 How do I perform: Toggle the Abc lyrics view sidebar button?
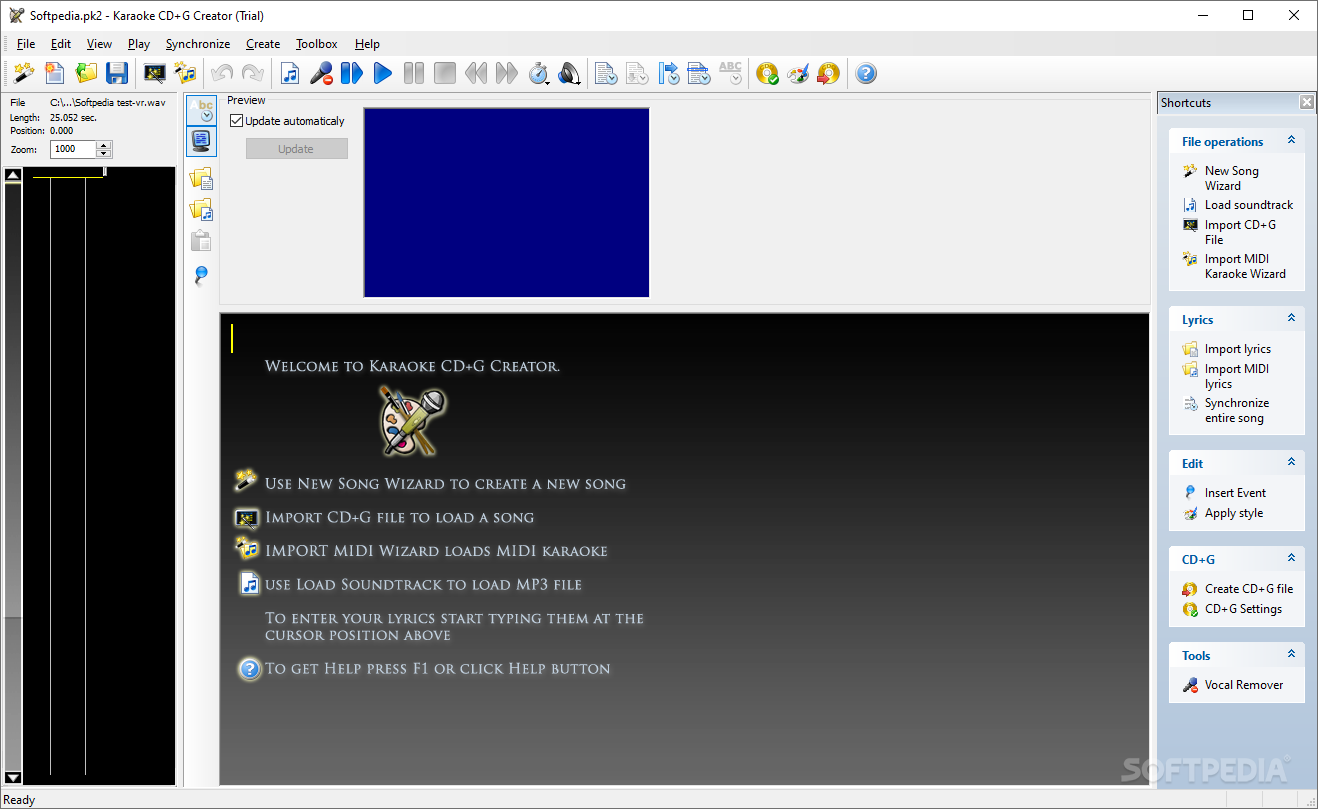coord(202,109)
